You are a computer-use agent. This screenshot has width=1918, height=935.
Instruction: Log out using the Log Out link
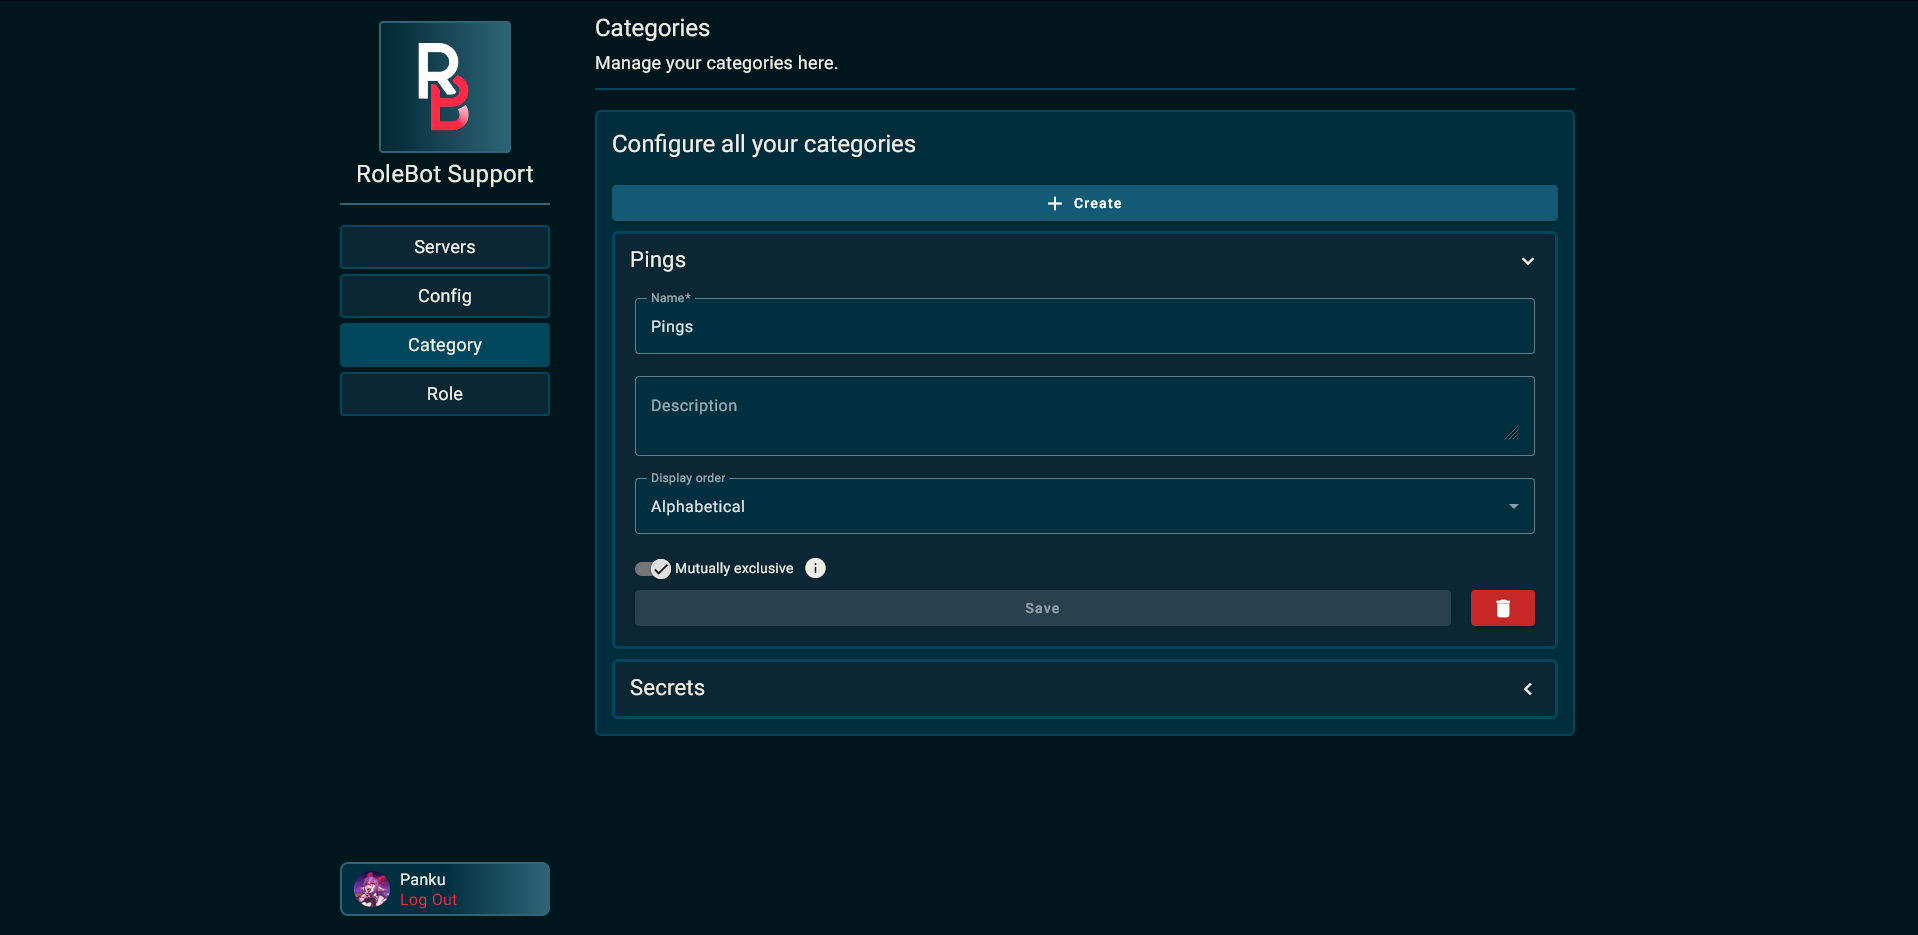coord(428,899)
